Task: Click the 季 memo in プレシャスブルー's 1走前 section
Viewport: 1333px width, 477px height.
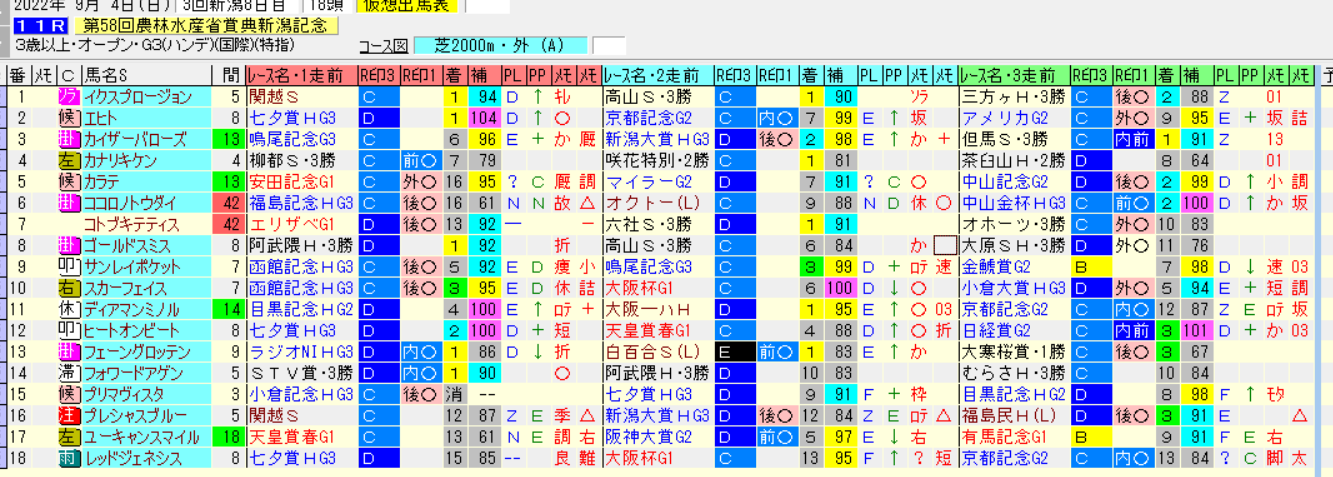Action: [565, 416]
